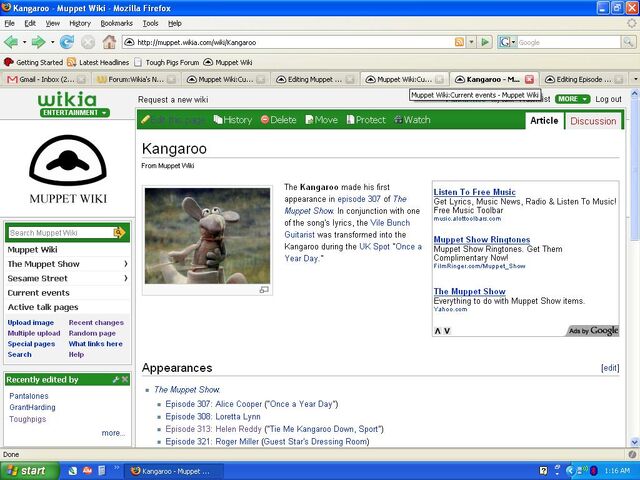Click the Firefox Forward arrow button
Image resolution: width=640 pixels, height=480 pixels.
pyautogui.click(x=39, y=42)
